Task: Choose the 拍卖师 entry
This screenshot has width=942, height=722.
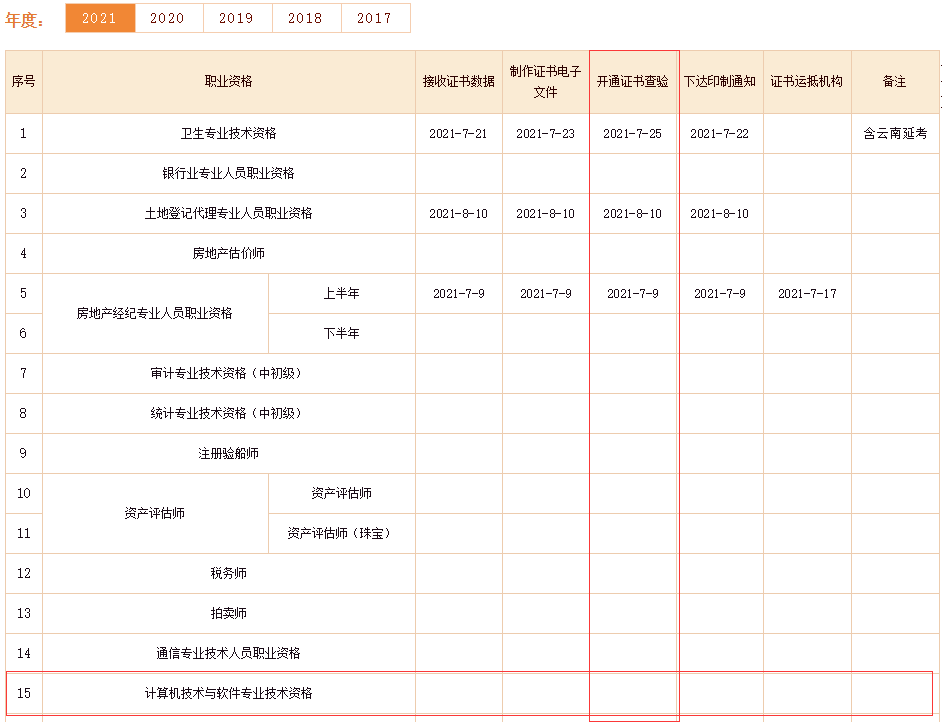Action: click(228, 613)
